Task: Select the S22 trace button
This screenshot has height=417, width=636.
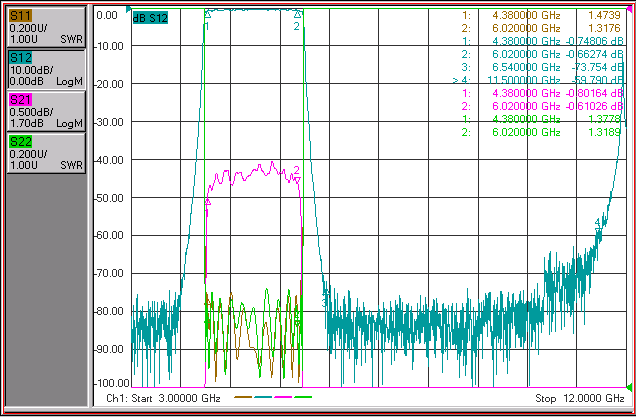Action: click(46, 153)
